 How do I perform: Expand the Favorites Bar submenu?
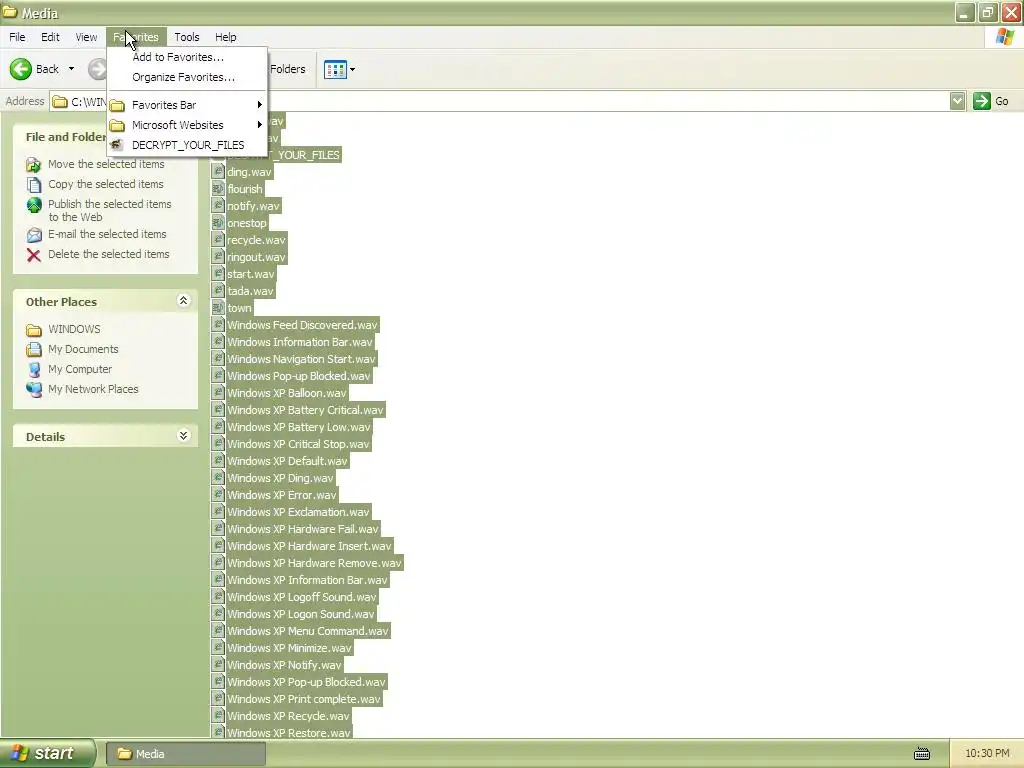pyautogui.click(x=187, y=105)
